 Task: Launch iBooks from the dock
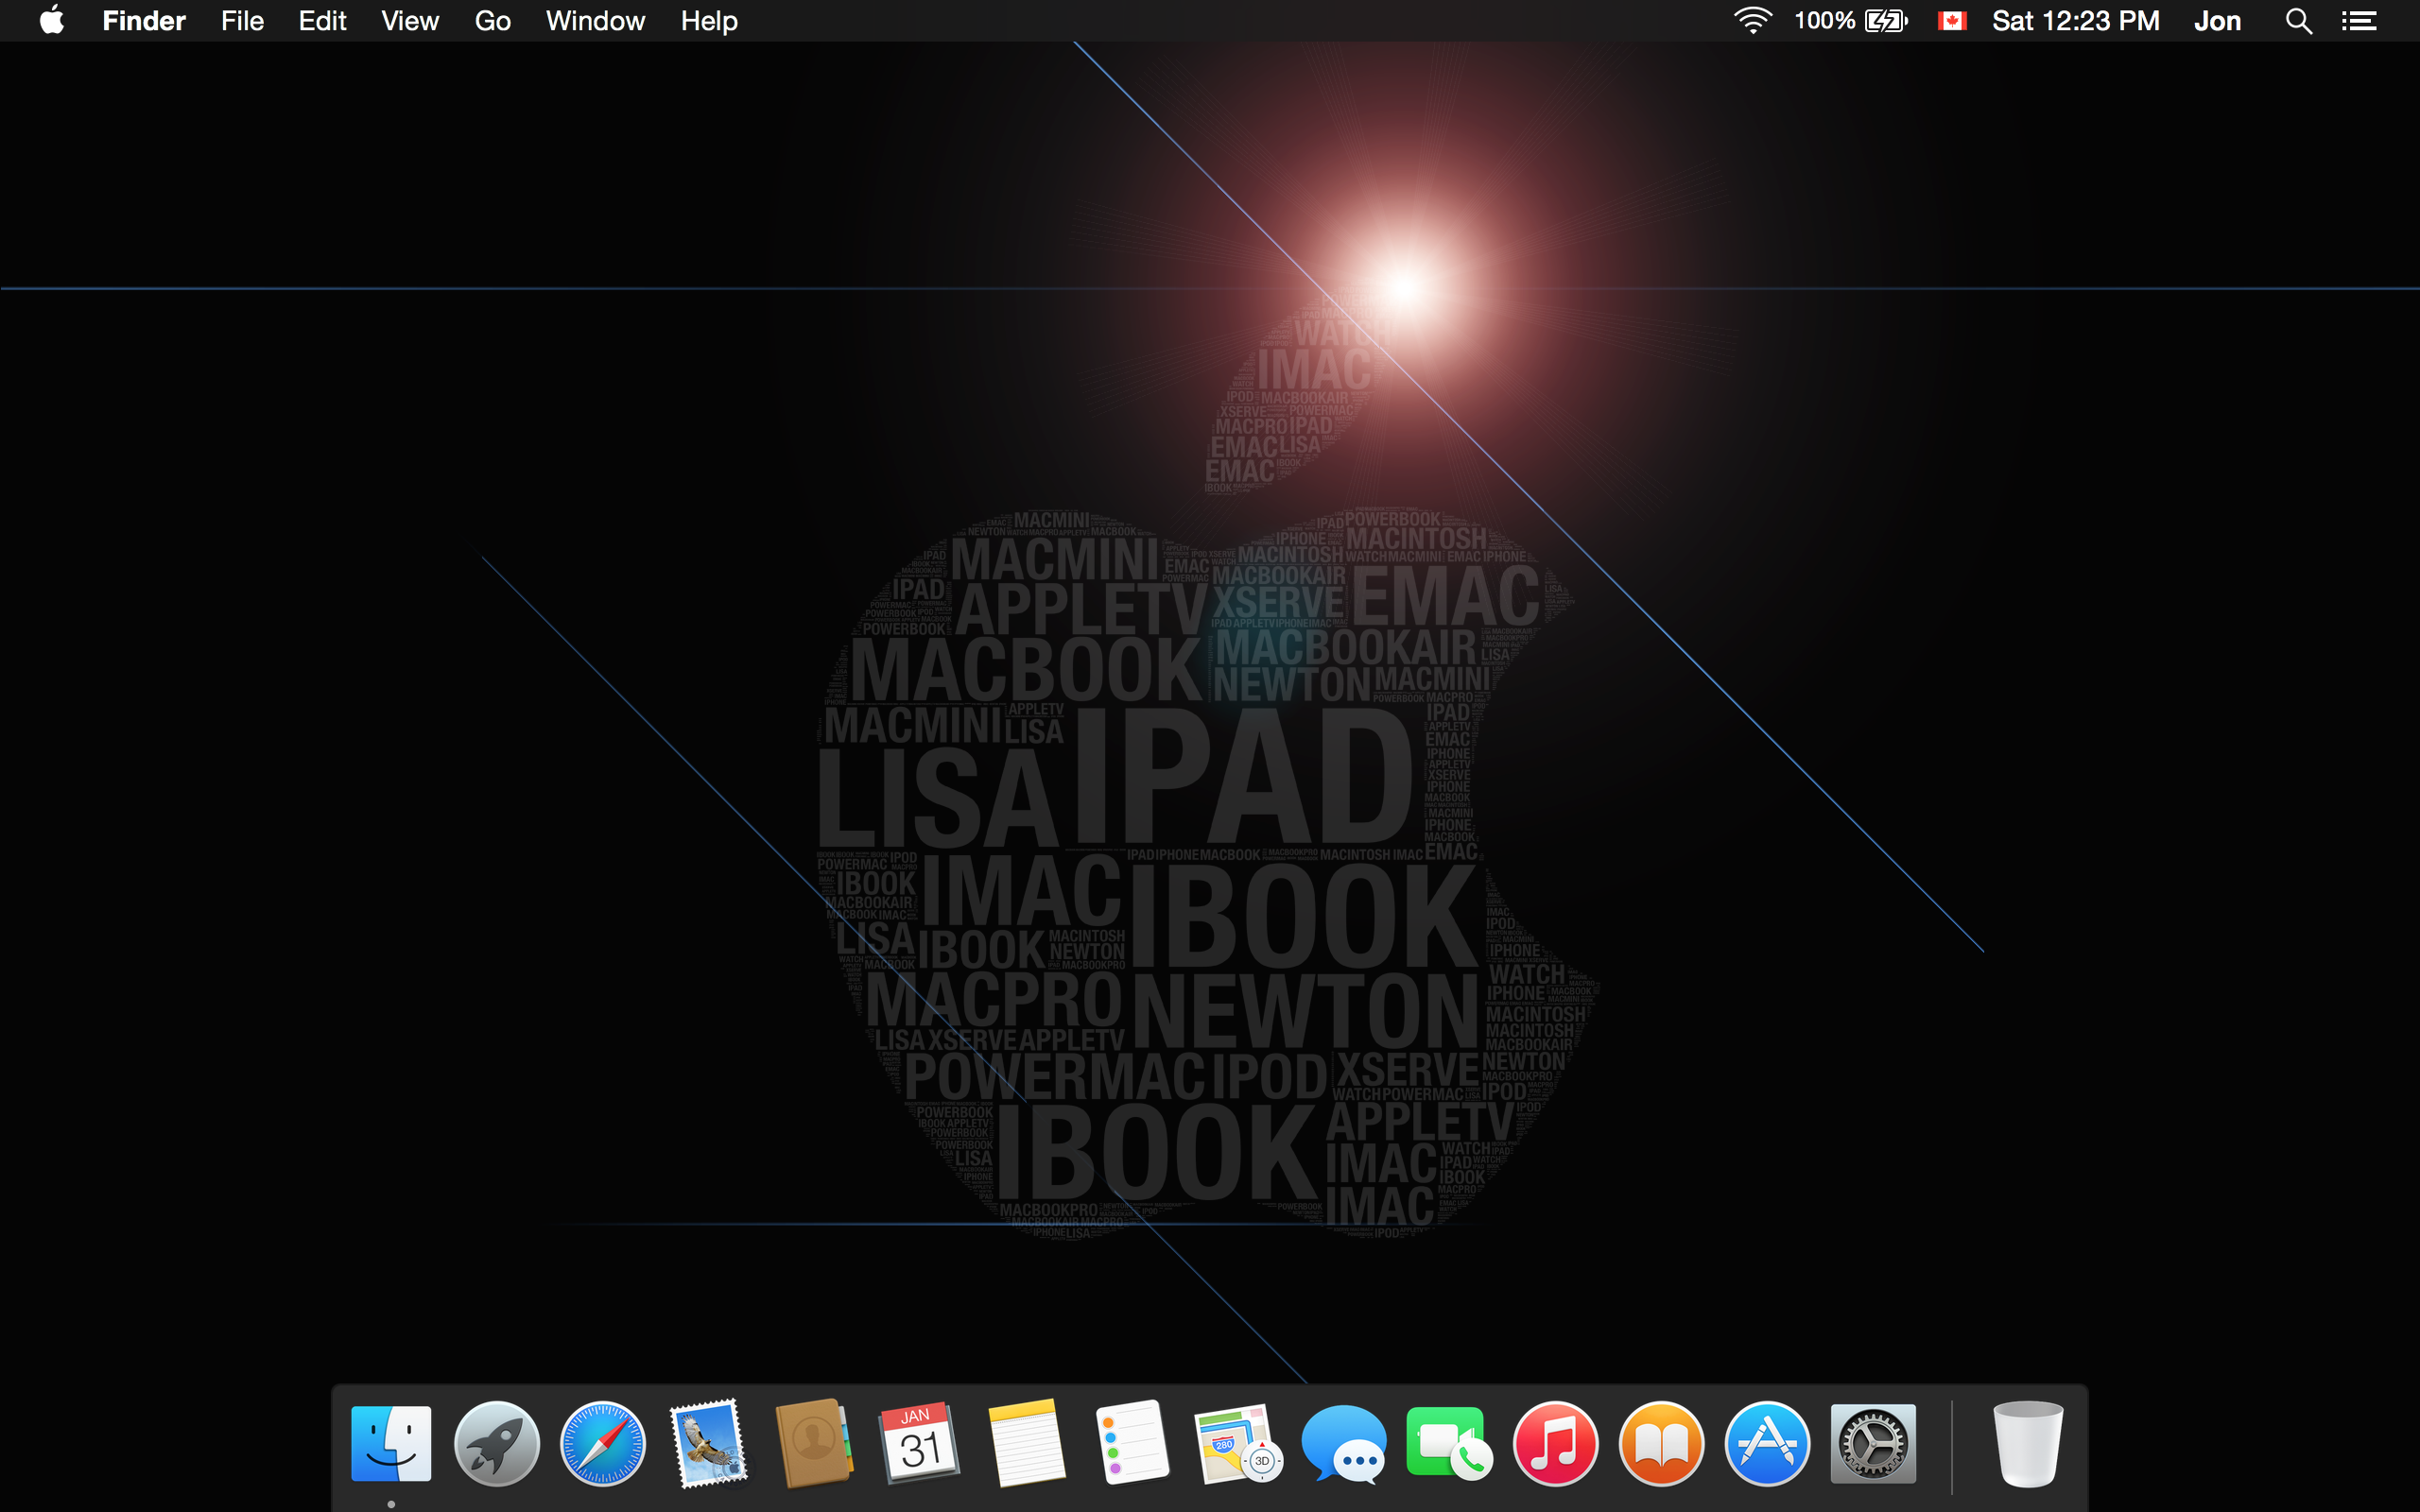[x=1661, y=1444]
